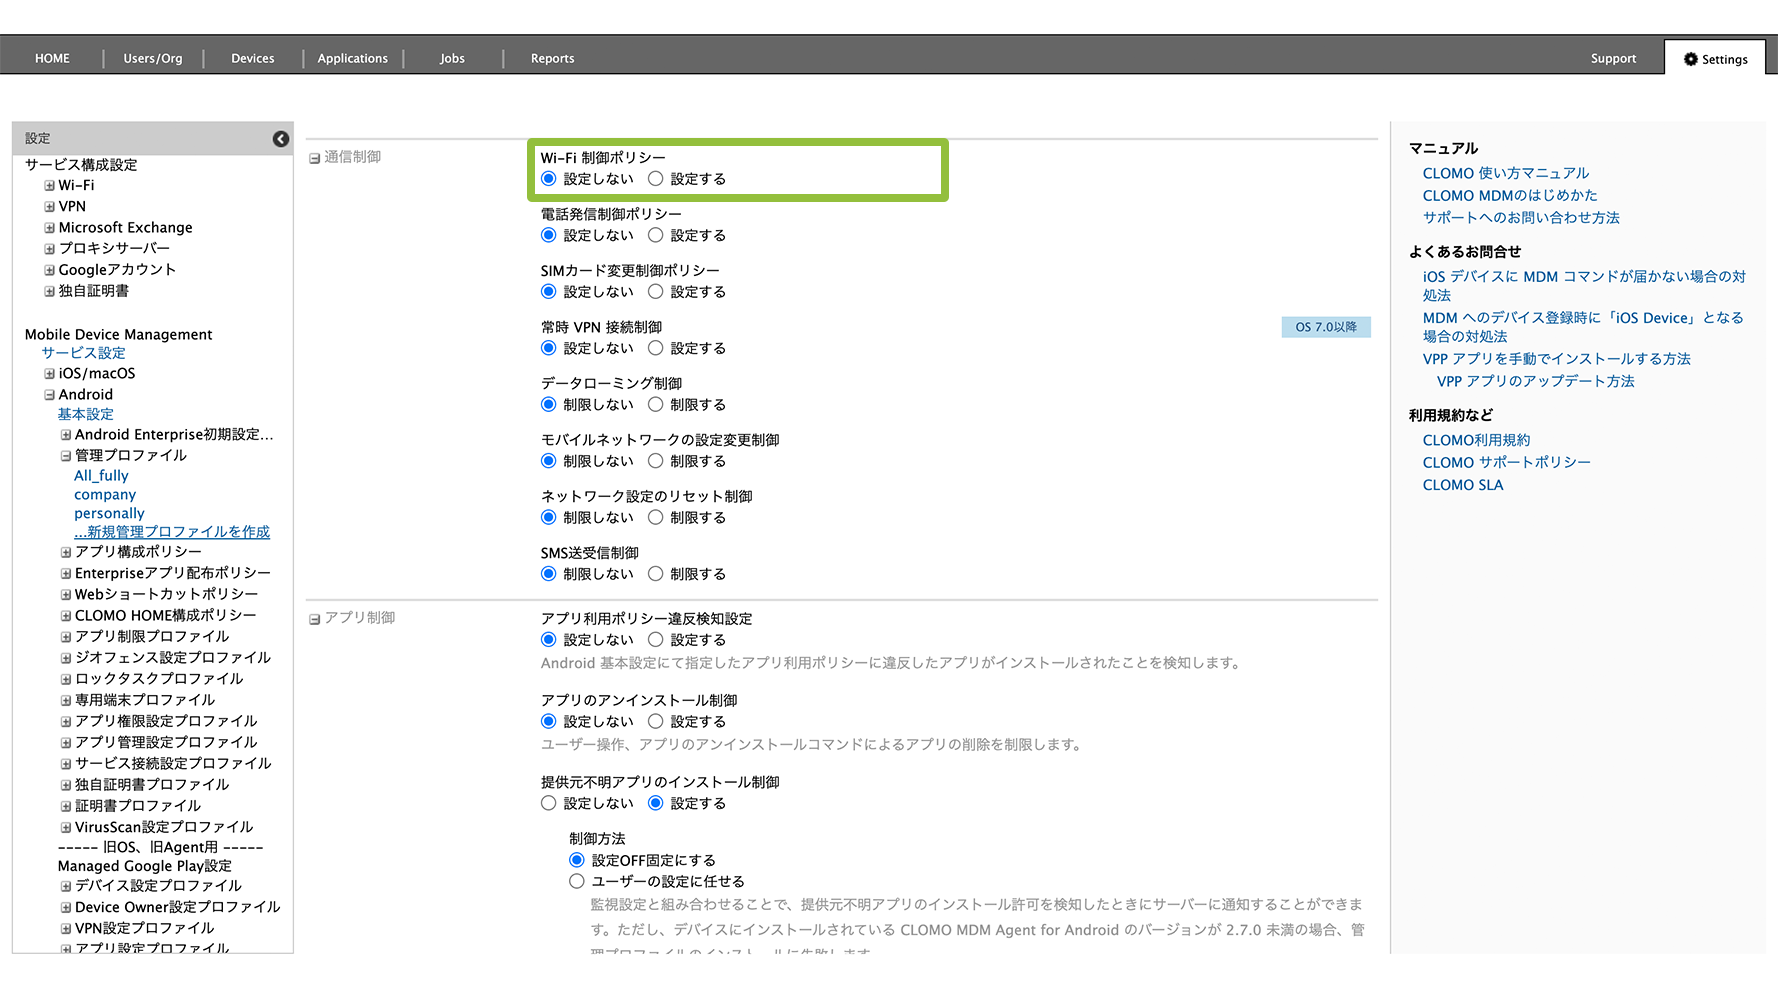The height and width of the screenshot is (1000, 1778).
Task: Click the Settings gear icon
Action: [1690, 59]
